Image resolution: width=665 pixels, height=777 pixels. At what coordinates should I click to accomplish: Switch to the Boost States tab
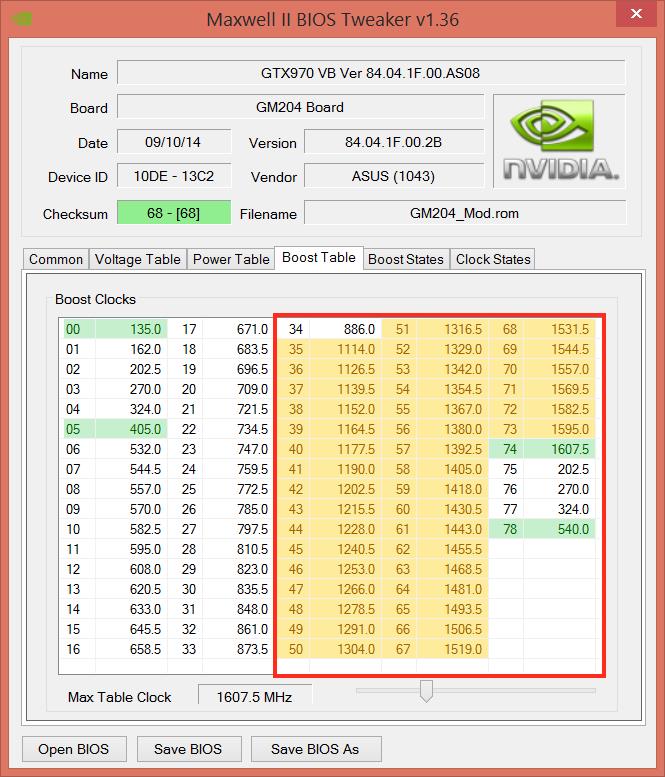point(406,259)
